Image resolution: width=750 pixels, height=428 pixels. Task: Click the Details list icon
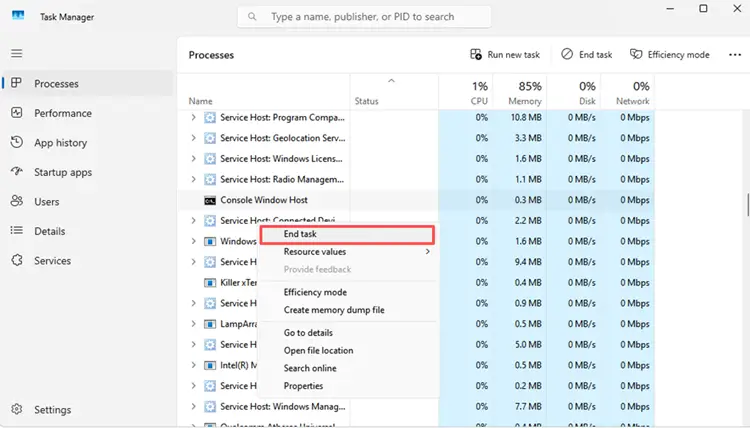17,230
